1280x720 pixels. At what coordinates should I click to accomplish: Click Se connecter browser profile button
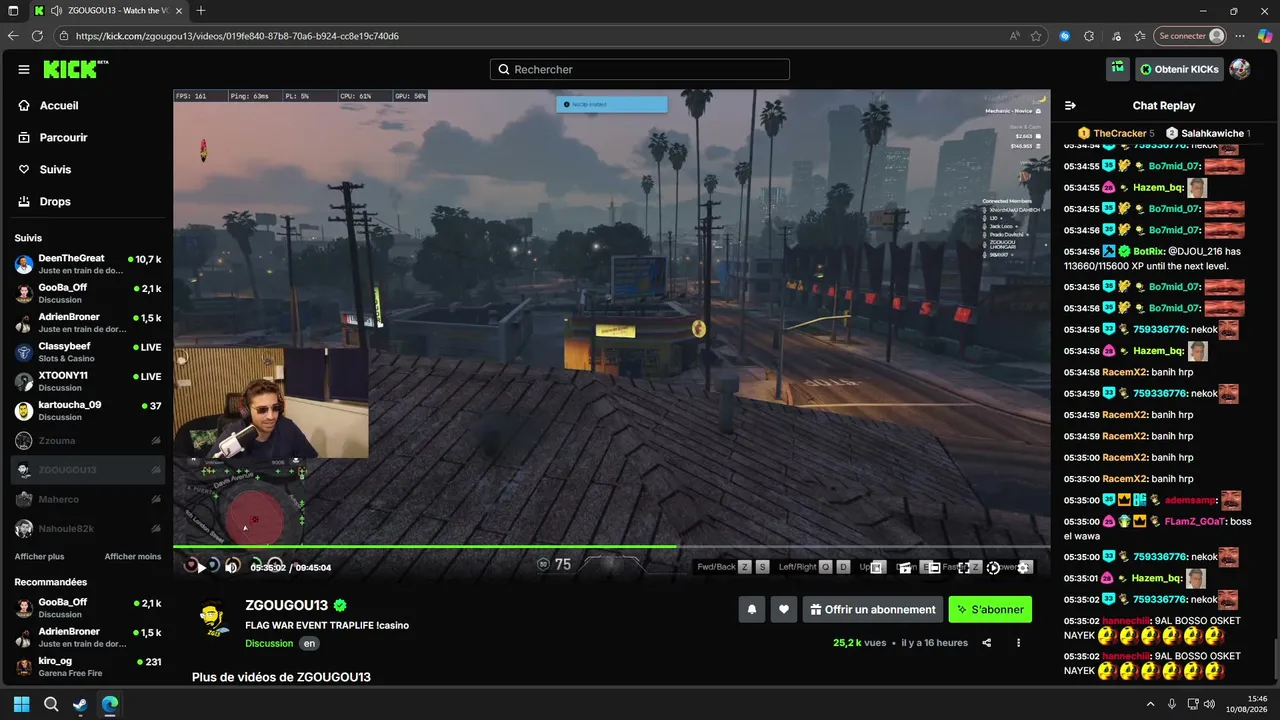(x=1189, y=36)
